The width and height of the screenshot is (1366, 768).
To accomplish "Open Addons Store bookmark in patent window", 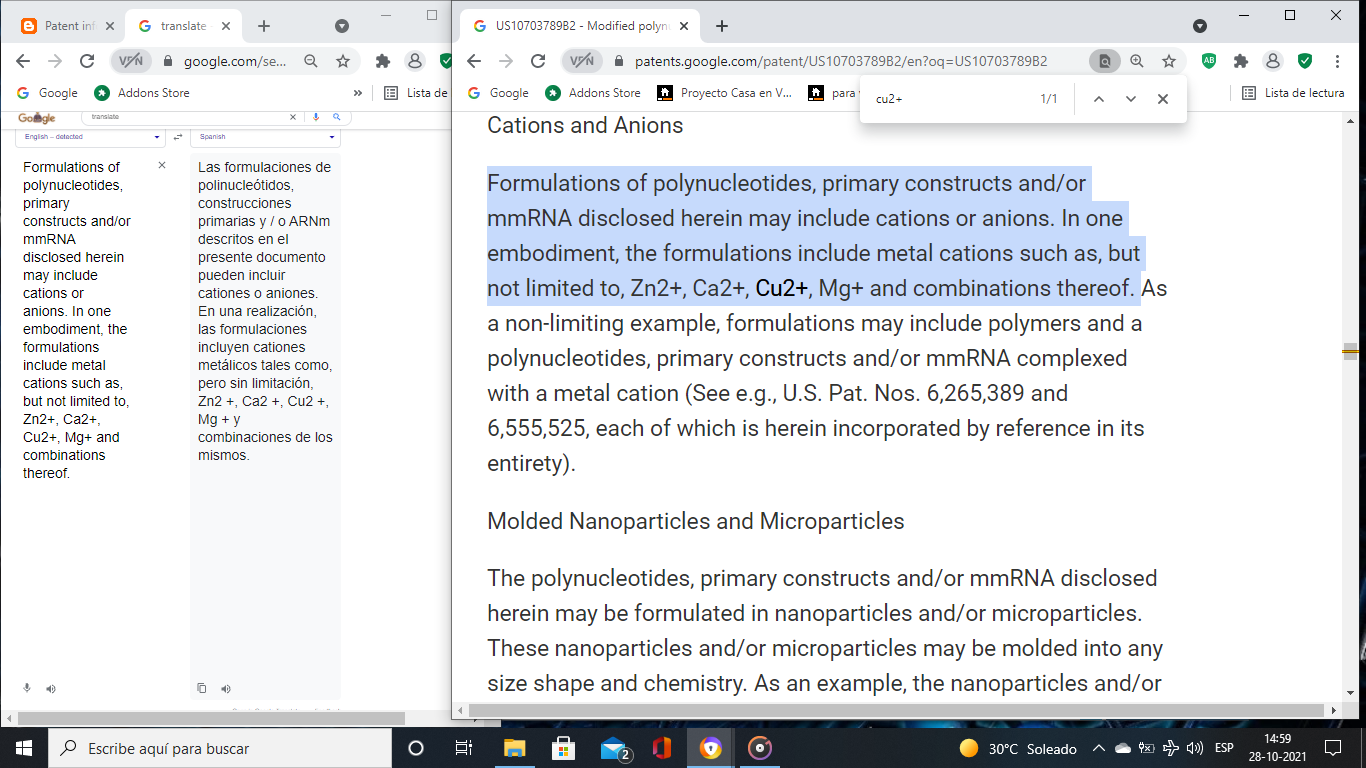I will [x=592, y=93].
